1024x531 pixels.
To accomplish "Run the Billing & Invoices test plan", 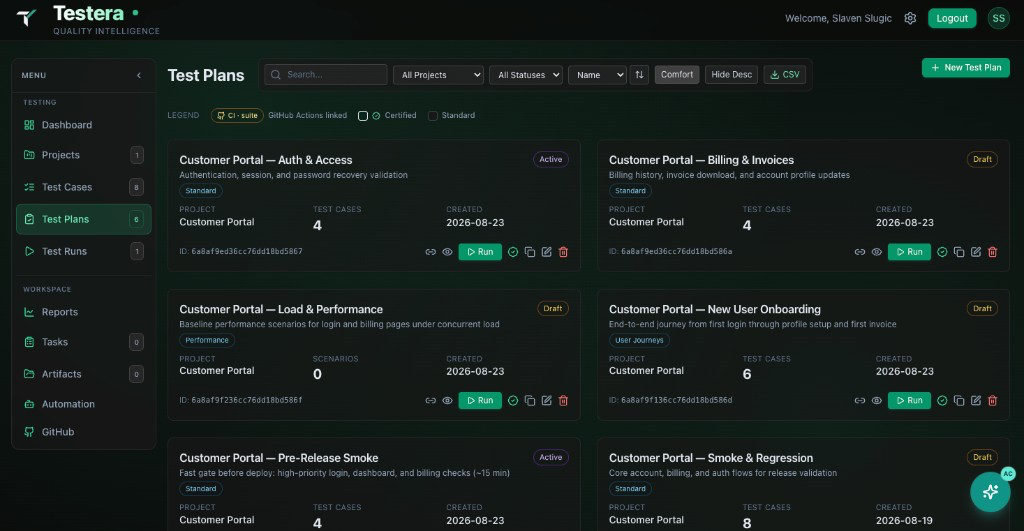I will click(909, 252).
